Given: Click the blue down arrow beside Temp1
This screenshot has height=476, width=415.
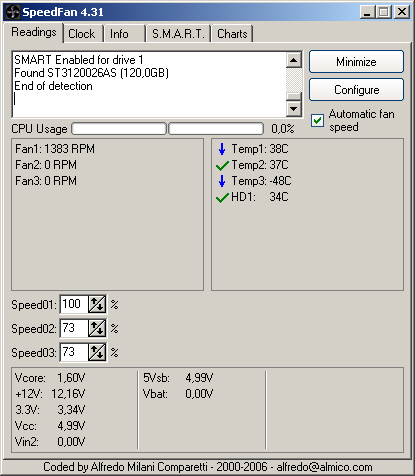Looking at the screenshot, I should click(x=222, y=149).
